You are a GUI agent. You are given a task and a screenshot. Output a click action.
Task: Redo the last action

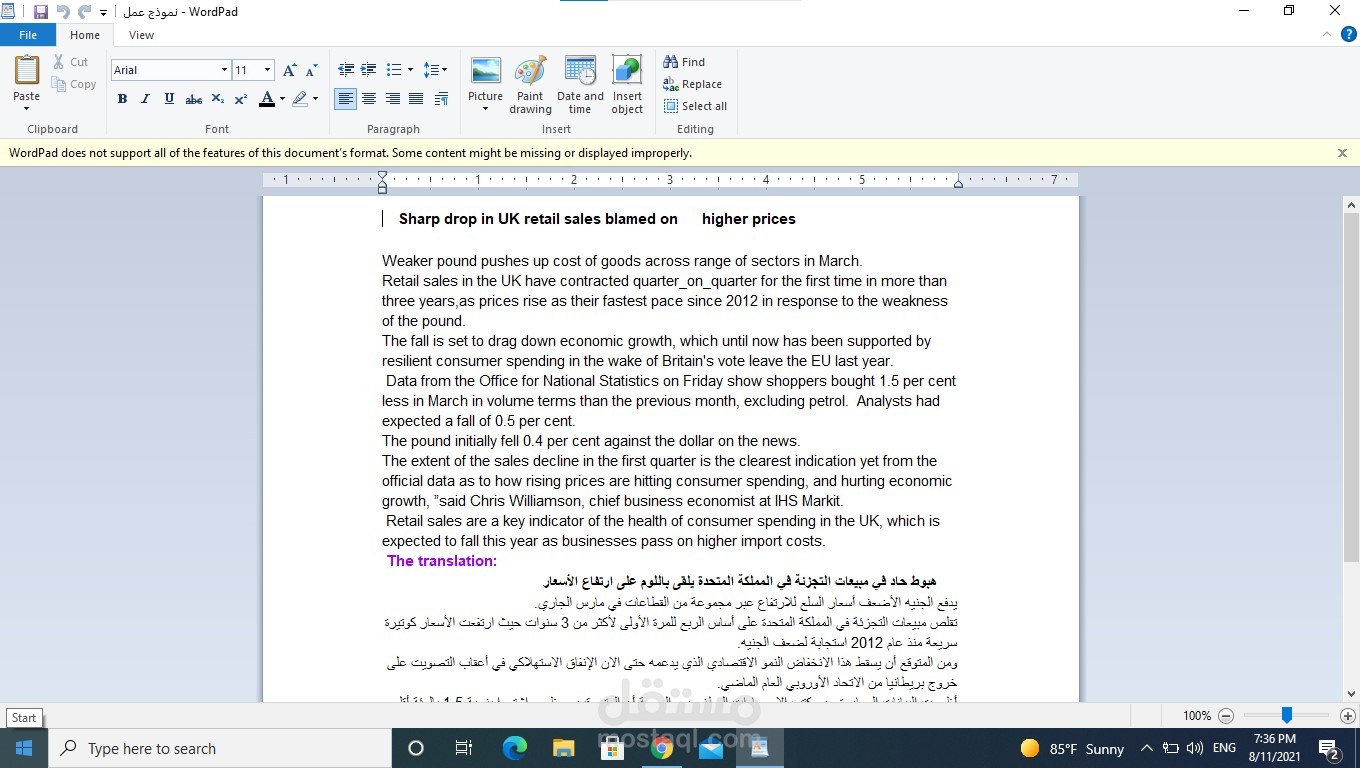85,12
